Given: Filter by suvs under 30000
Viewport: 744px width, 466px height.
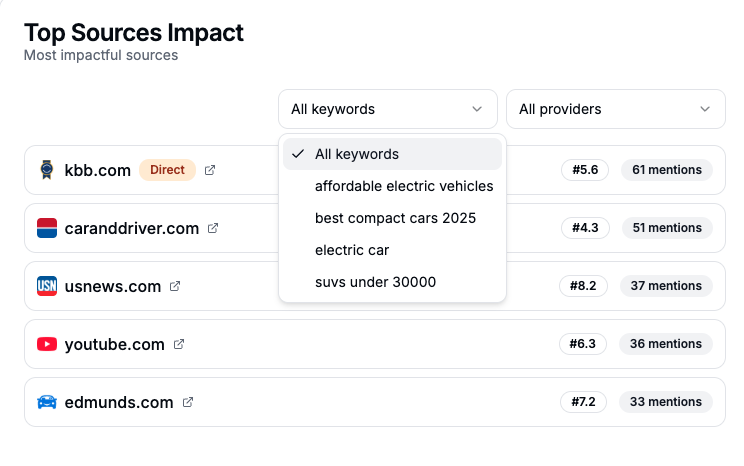Looking at the screenshot, I should (x=375, y=282).
